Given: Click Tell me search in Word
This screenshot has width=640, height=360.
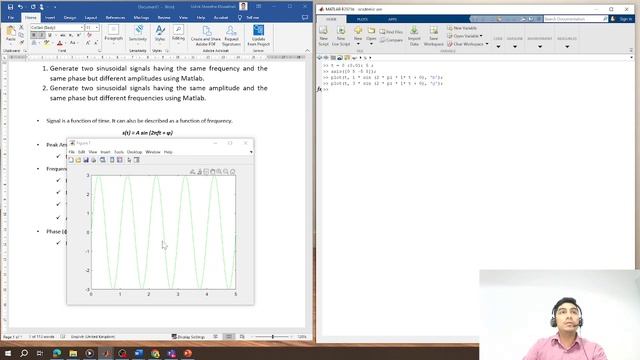Looking at the screenshot, I should (252, 18).
